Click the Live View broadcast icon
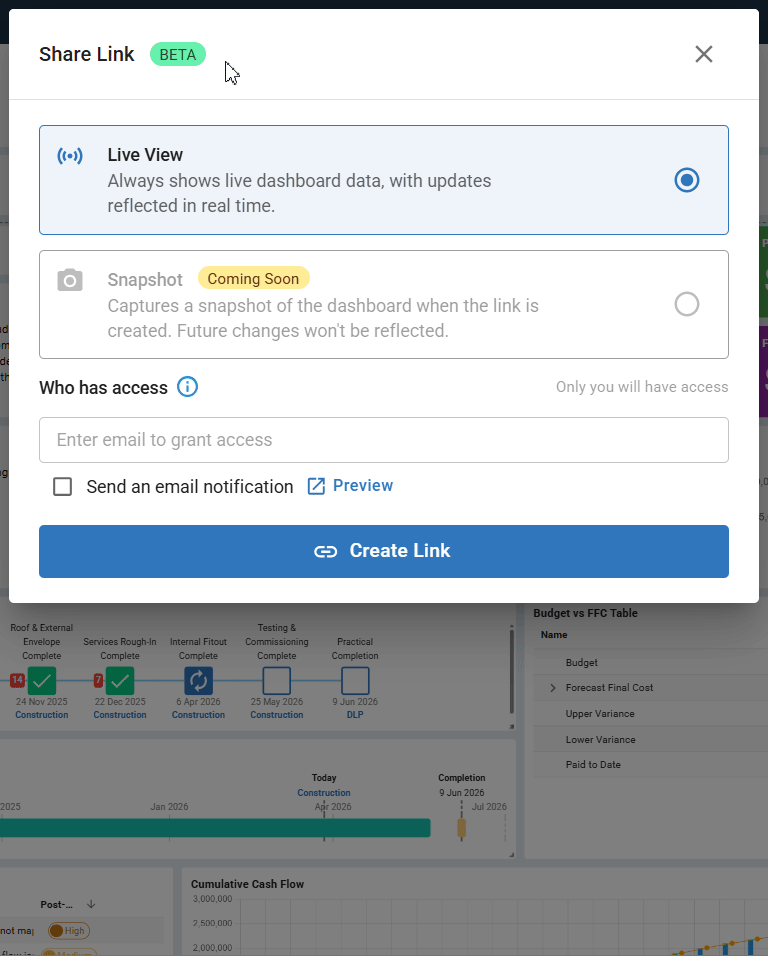Image resolution: width=768 pixels, height=956 pixels. tap(70, 156)
